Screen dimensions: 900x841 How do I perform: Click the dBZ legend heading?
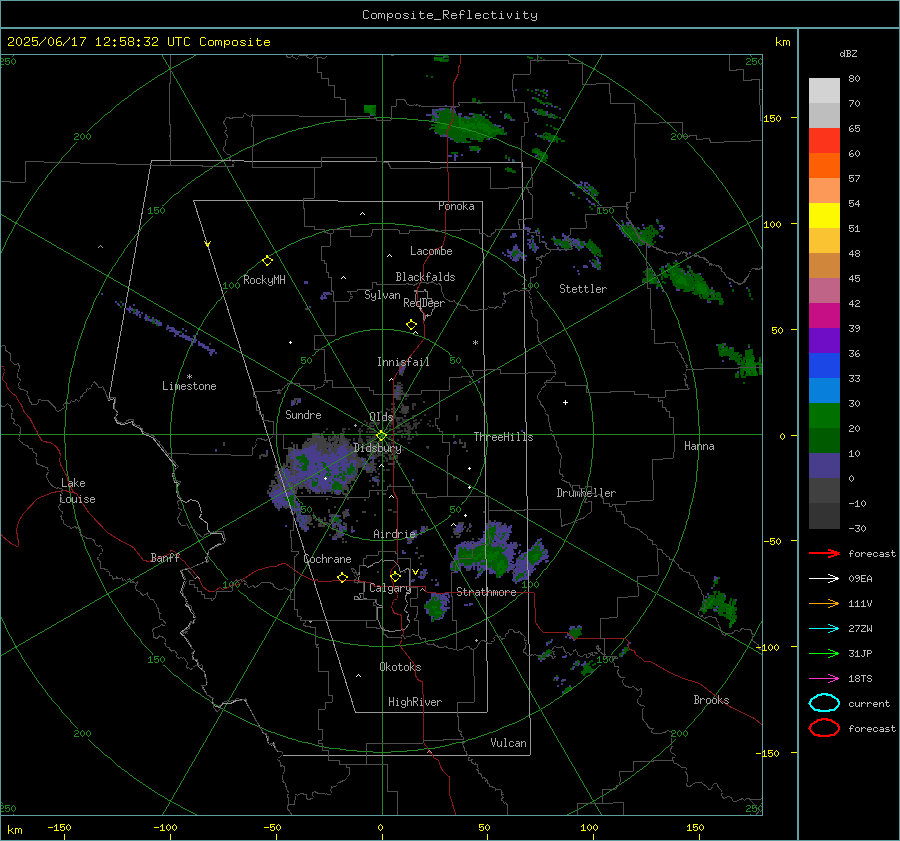pyautogui.click(x=848, y=53)
